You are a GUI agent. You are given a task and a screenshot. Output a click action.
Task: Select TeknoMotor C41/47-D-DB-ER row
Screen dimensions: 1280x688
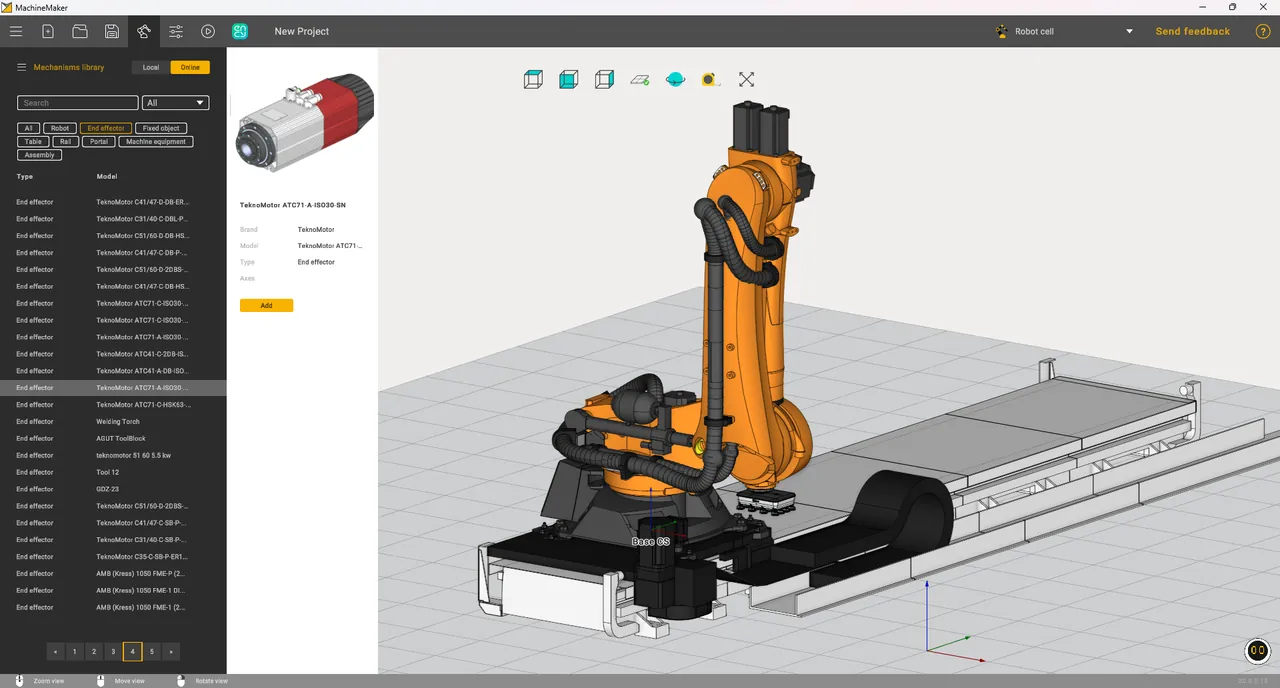(113, 201)
